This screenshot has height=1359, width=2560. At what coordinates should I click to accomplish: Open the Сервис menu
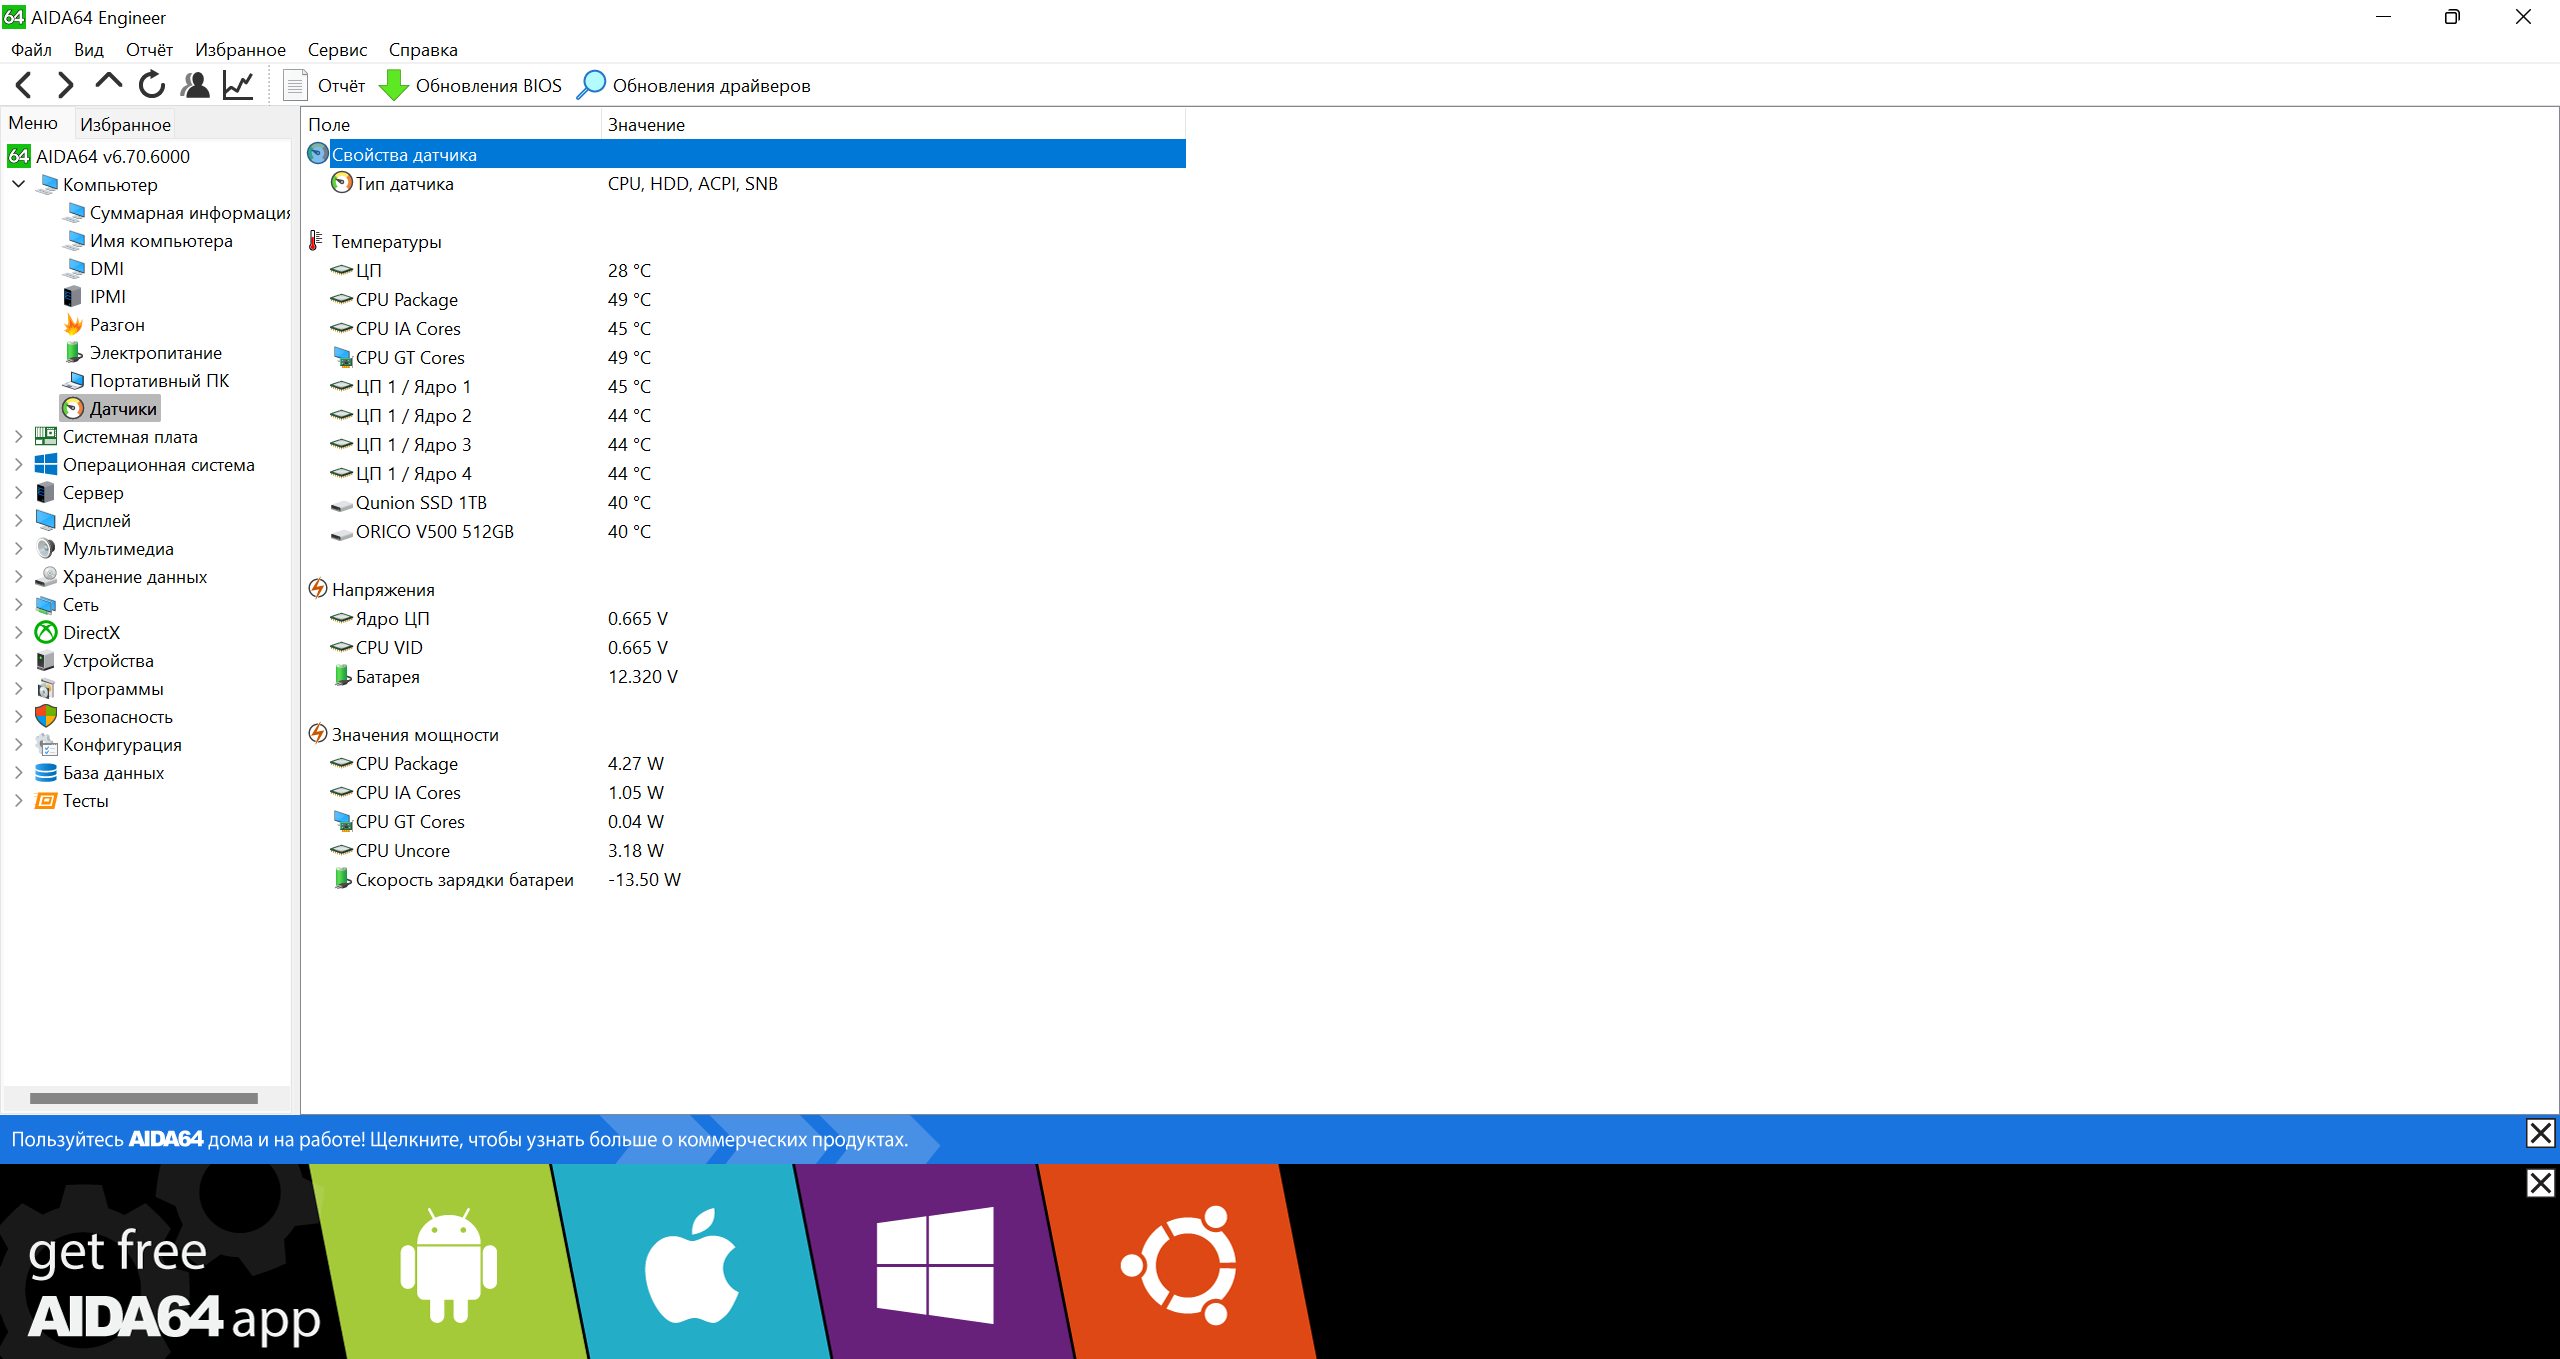(337, 50)
